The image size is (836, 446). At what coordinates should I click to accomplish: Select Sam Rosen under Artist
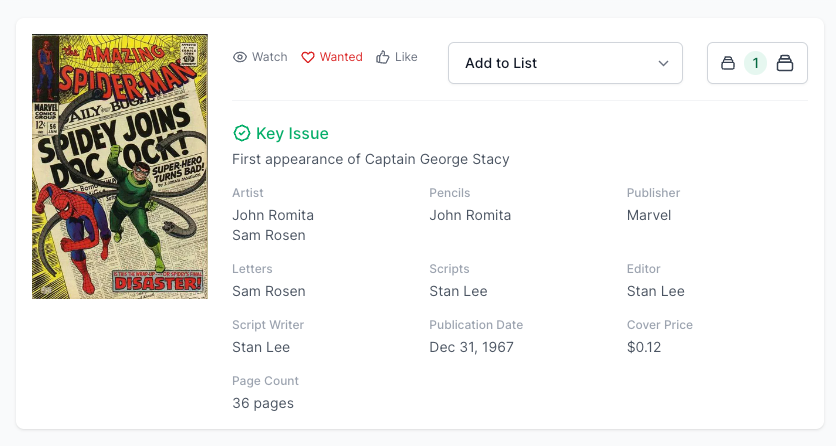coord(269,235)
